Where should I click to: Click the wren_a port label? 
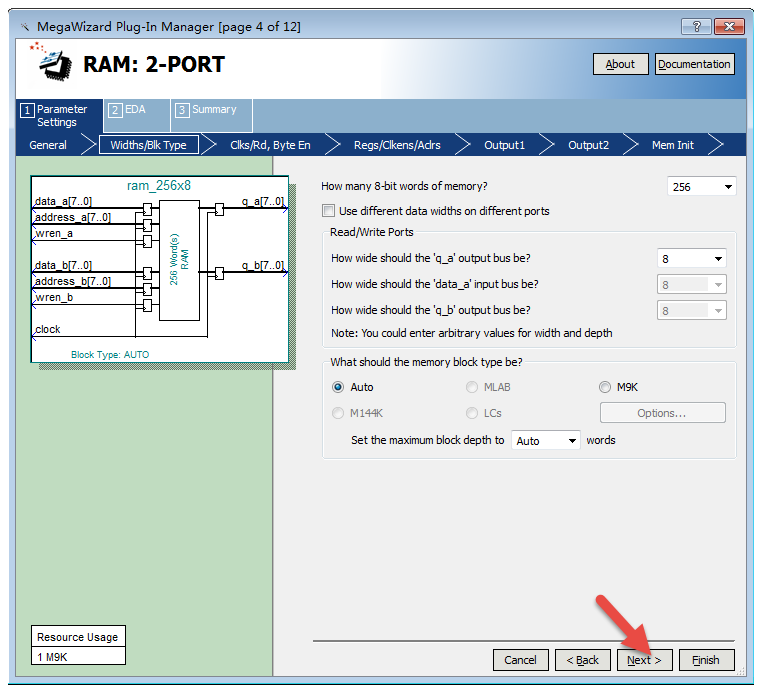coord(54,233)
